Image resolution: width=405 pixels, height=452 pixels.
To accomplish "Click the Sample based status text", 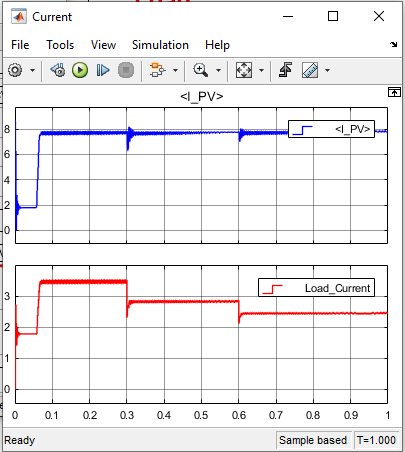I will 313,440.
